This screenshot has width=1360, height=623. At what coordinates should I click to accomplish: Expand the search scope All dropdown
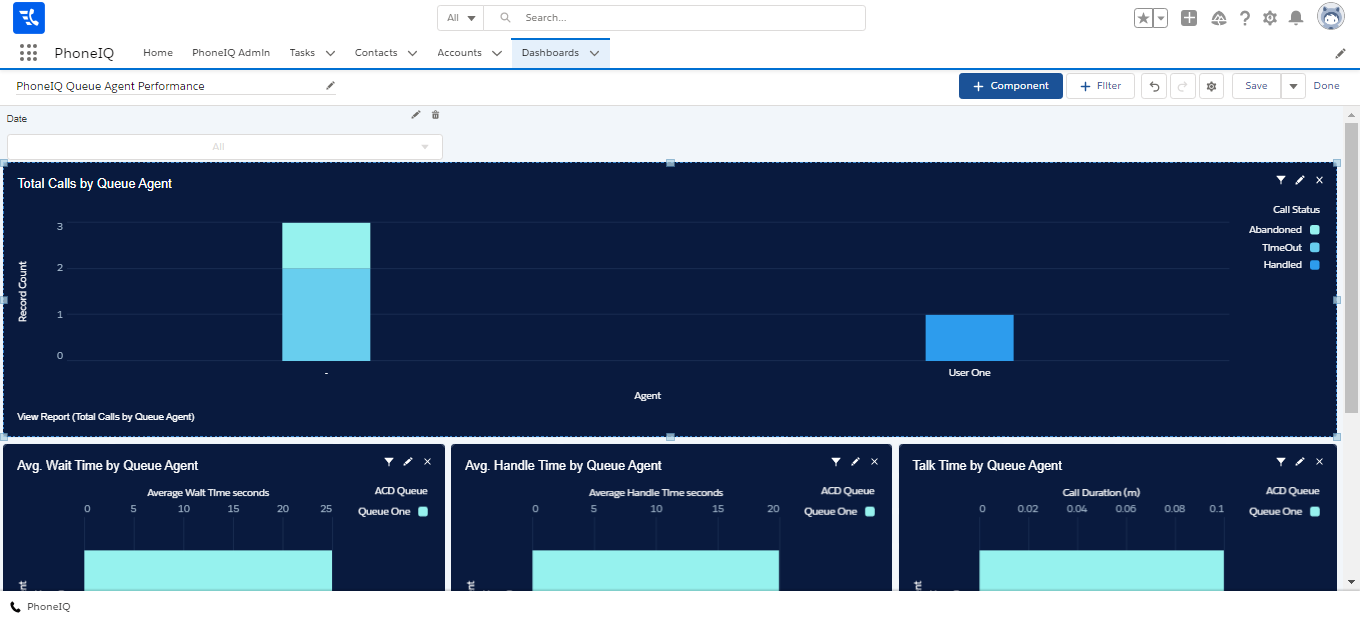460,18
